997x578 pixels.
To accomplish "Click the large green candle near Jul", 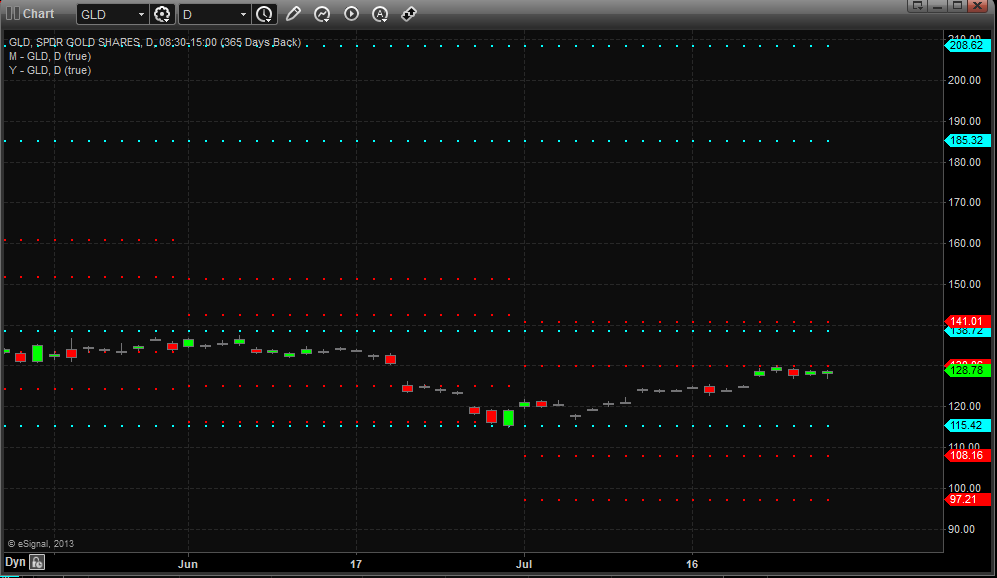I will point(508,418).
